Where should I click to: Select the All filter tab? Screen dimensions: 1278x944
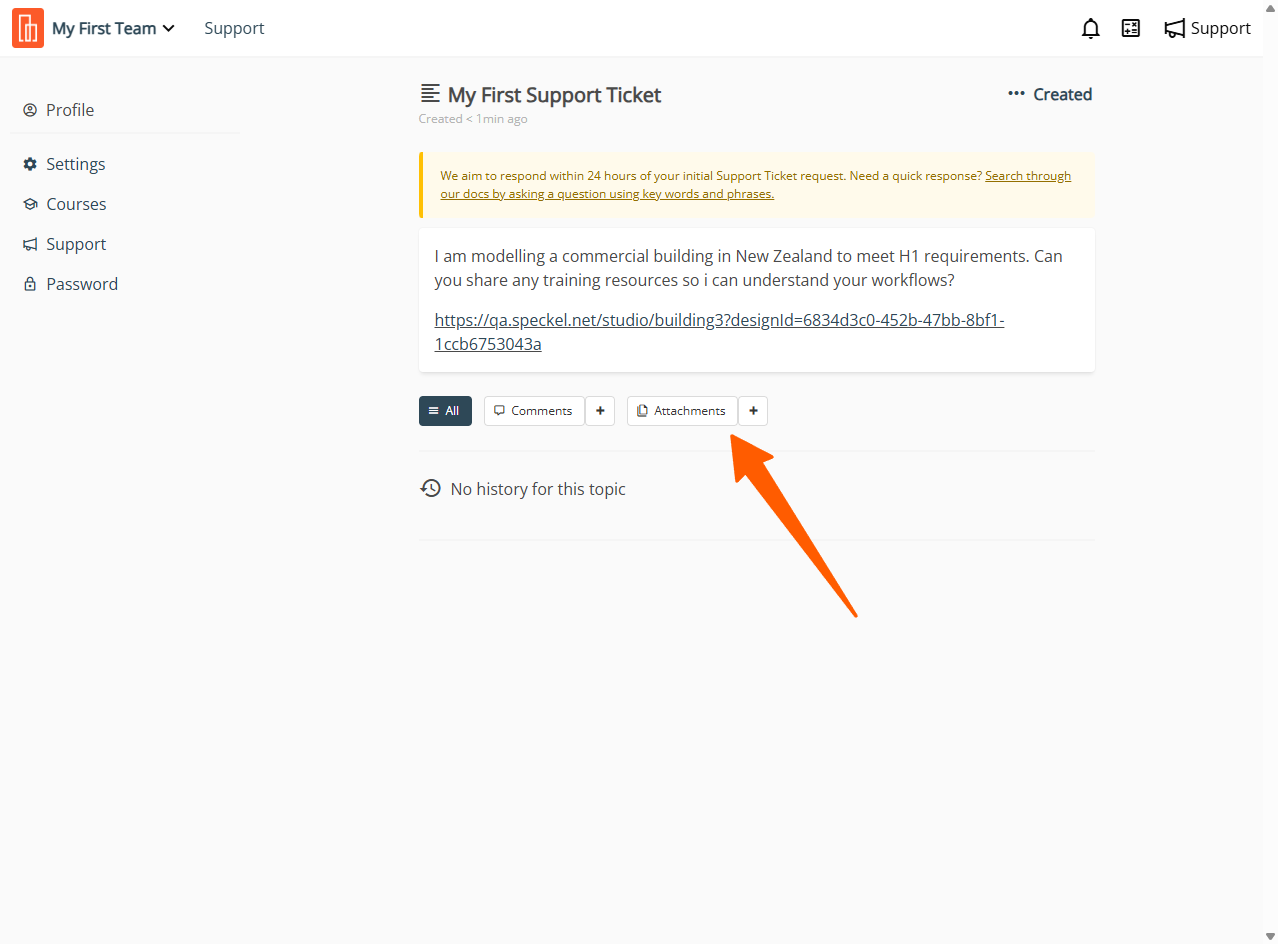[x=445, y=411]
